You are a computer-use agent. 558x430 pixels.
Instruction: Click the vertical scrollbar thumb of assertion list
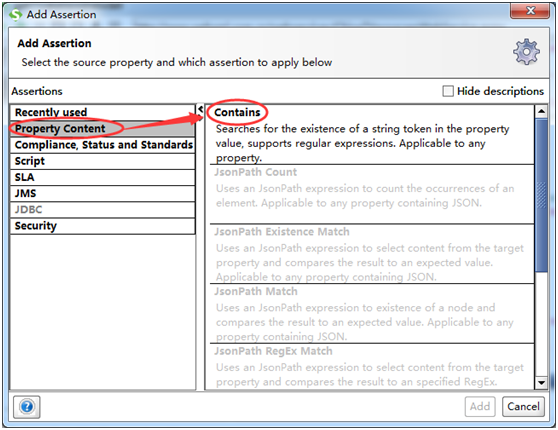click(541, 195)
